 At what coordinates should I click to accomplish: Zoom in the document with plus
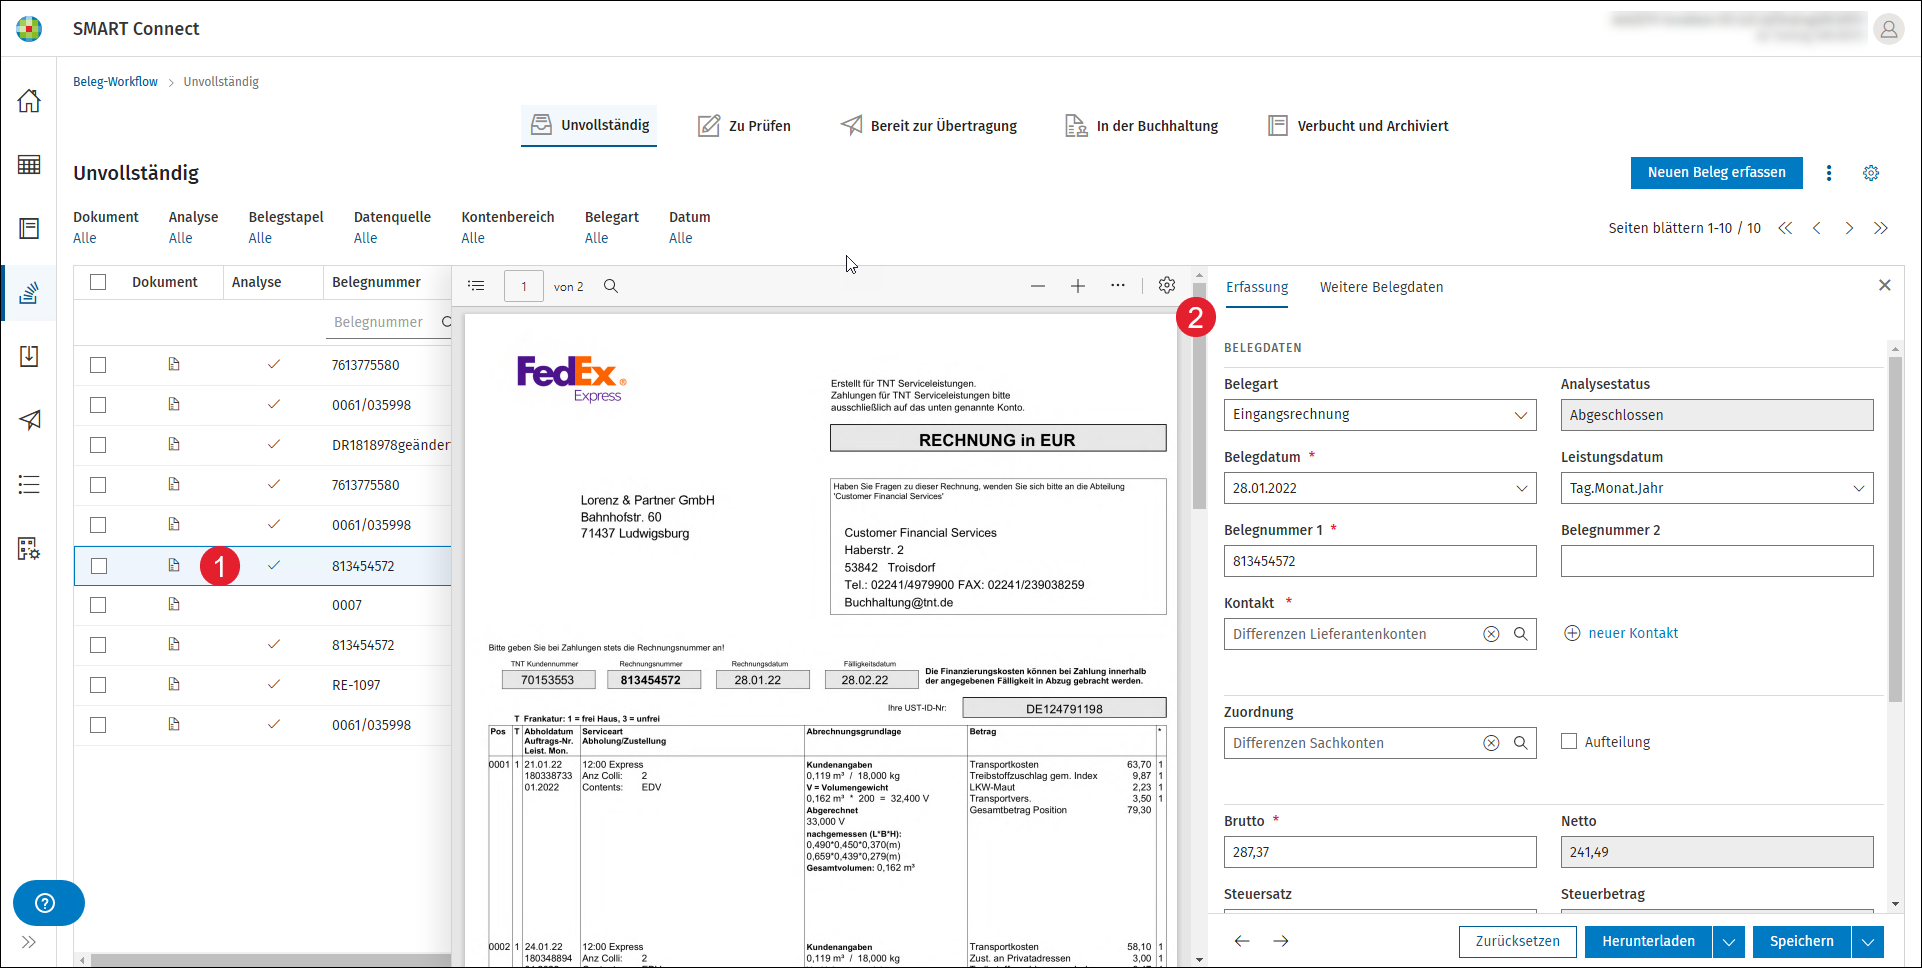point(1078,286)
